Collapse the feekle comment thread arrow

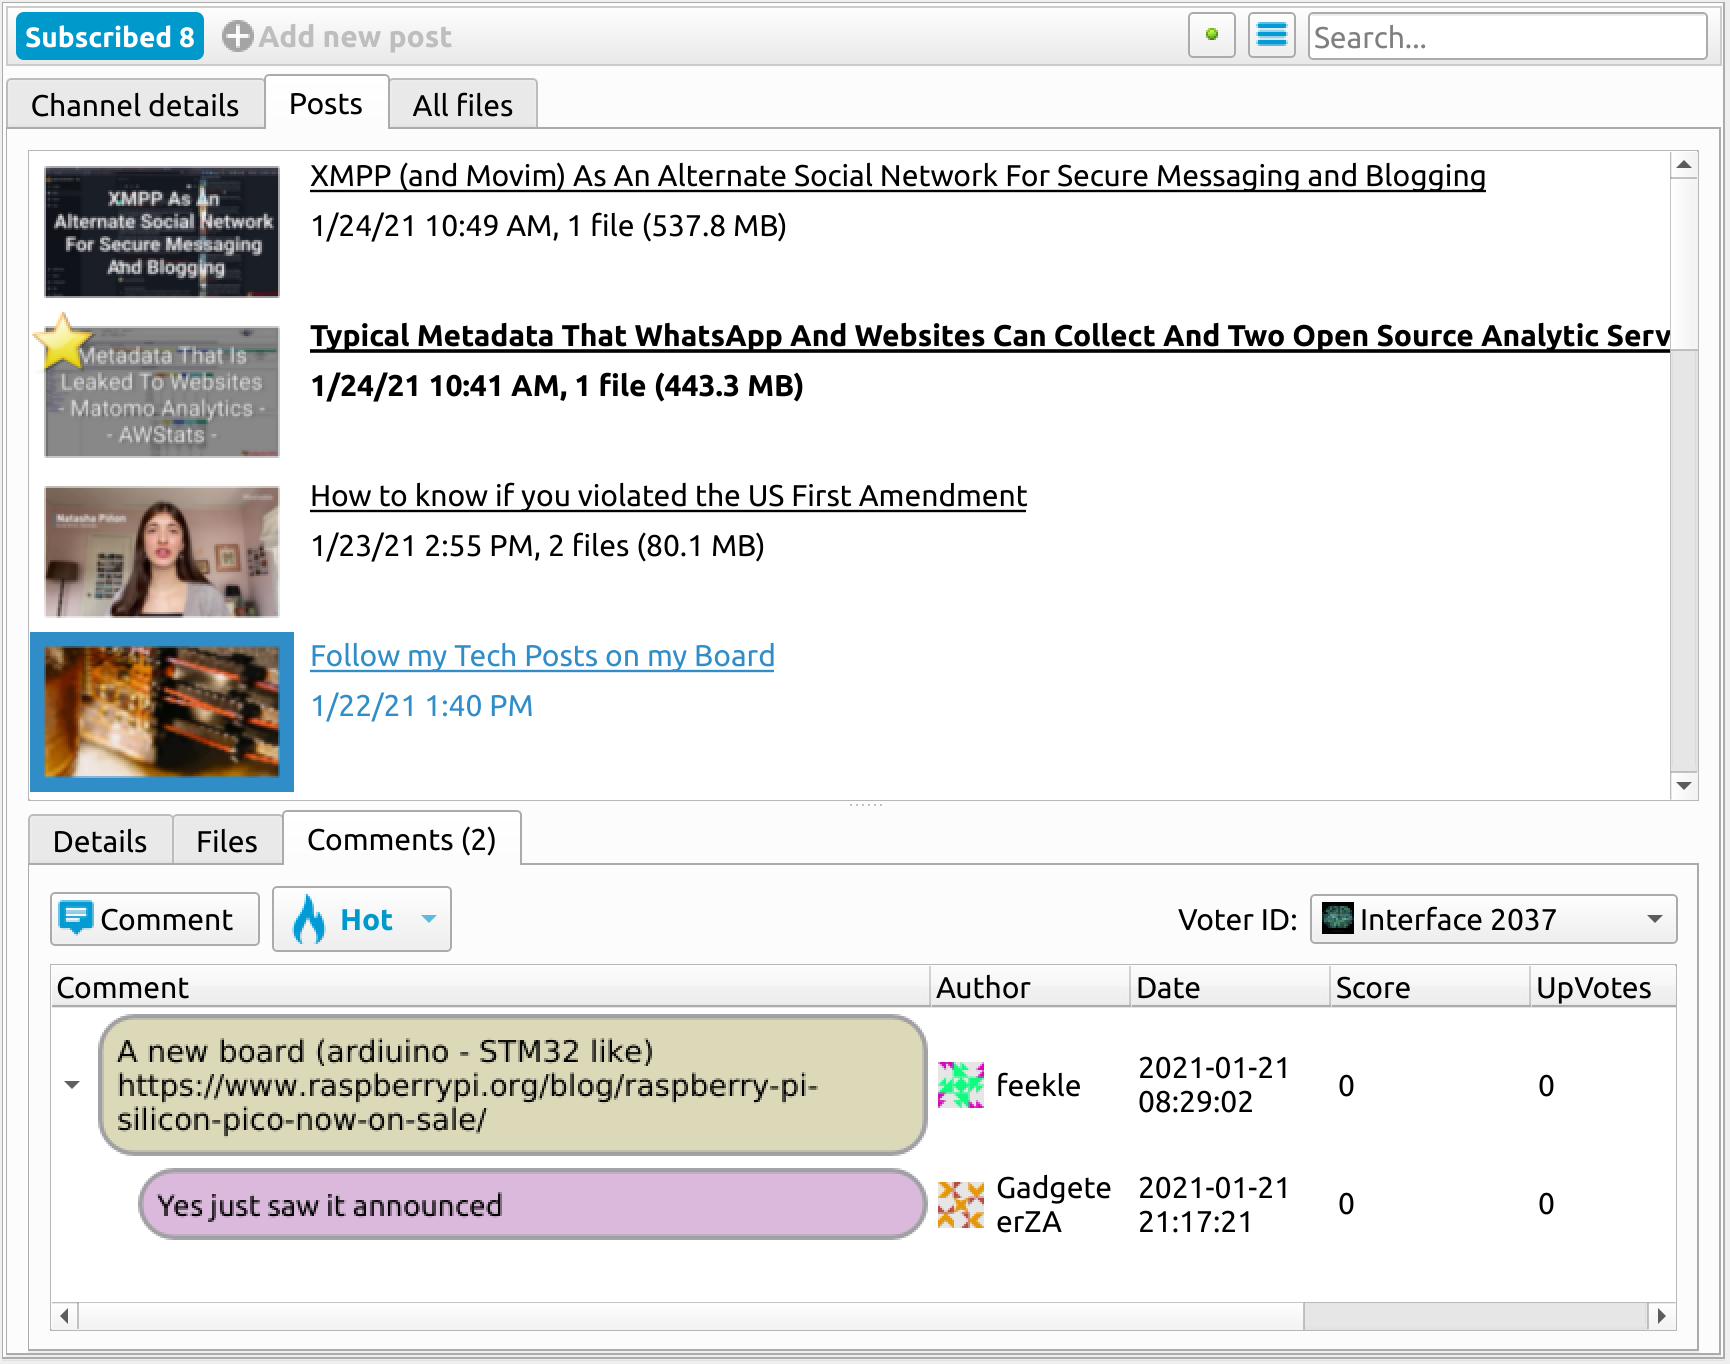click(x=72, y=1085)
